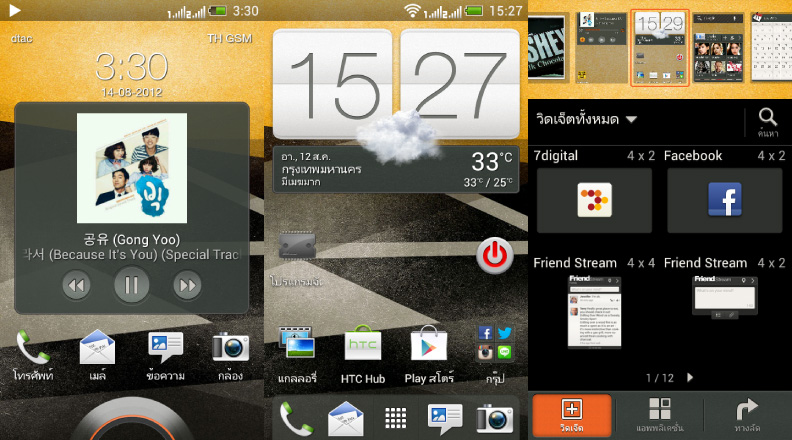This screenshot has height=440, width=792.
Task: Tap the 15 hour flip clock tile
Action: tap(332, 84)
